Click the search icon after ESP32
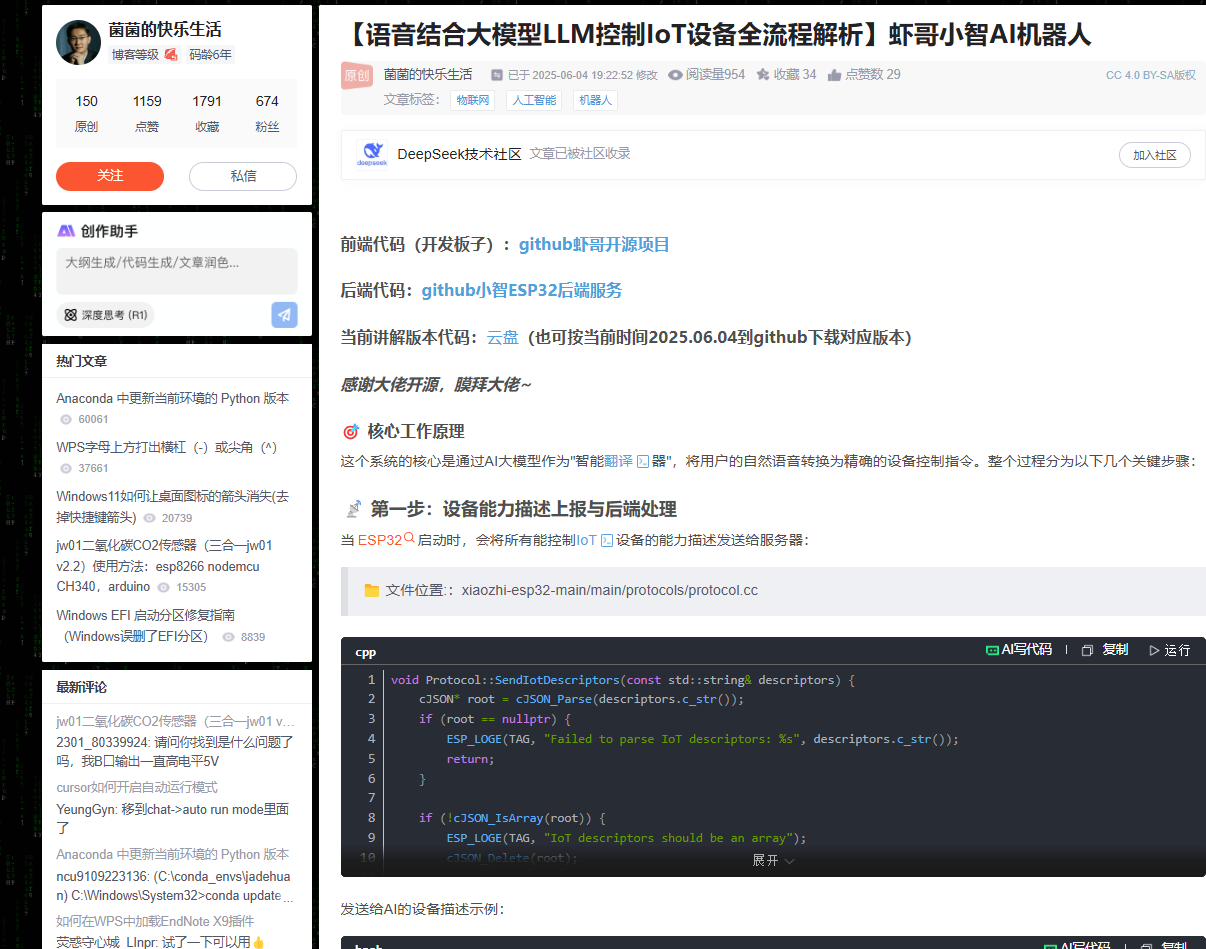The image size is (1206, 949). (x=409, y=538)
